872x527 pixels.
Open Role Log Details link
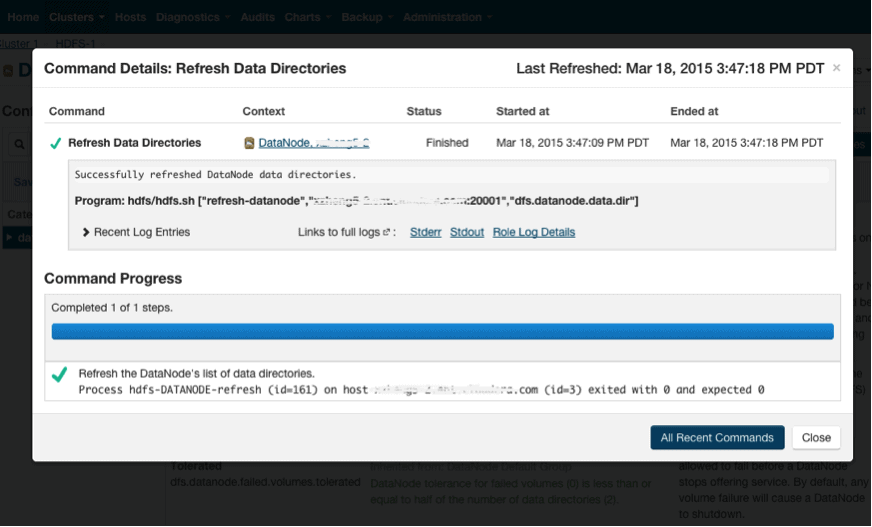(533, 232)
